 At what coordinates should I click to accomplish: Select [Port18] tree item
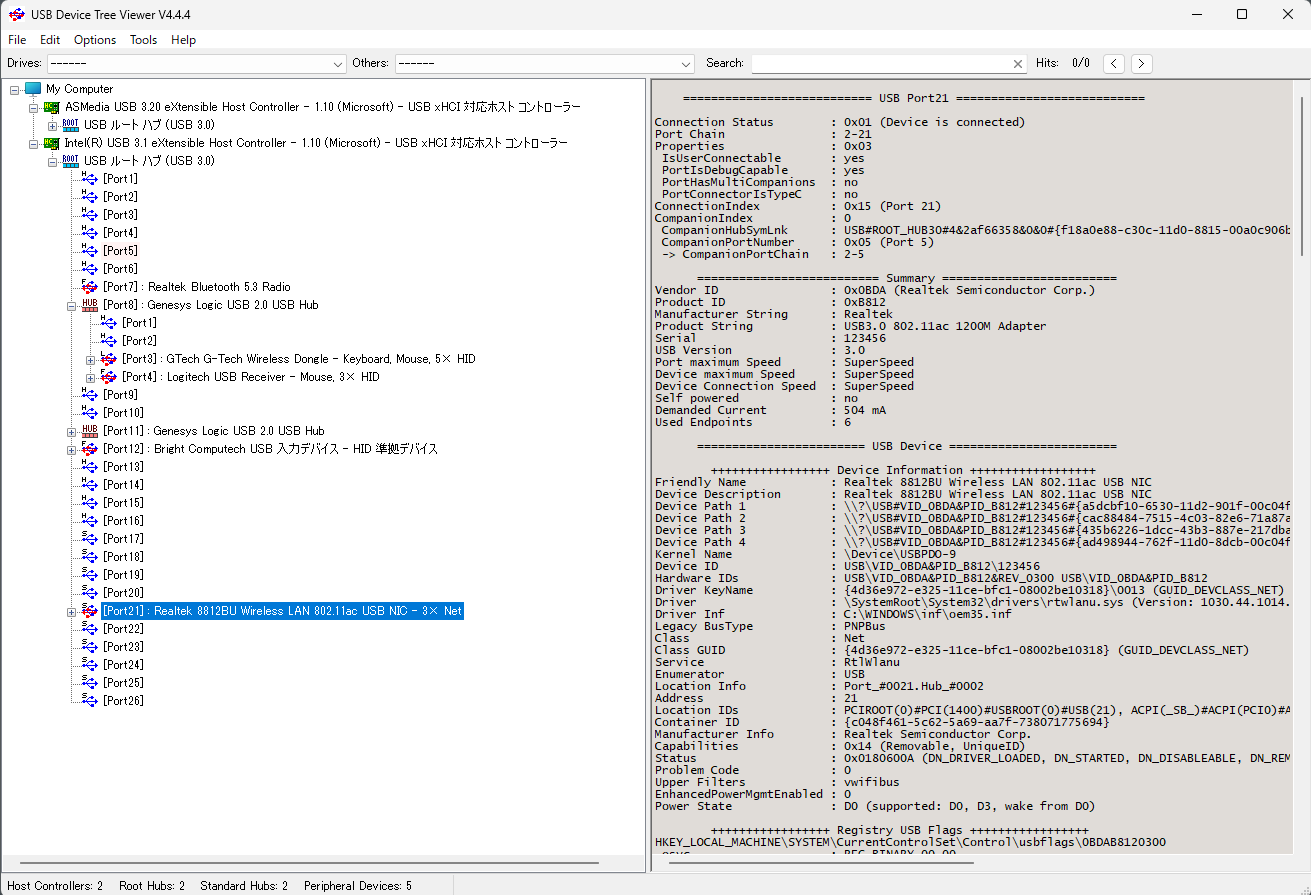pos(123,557)
